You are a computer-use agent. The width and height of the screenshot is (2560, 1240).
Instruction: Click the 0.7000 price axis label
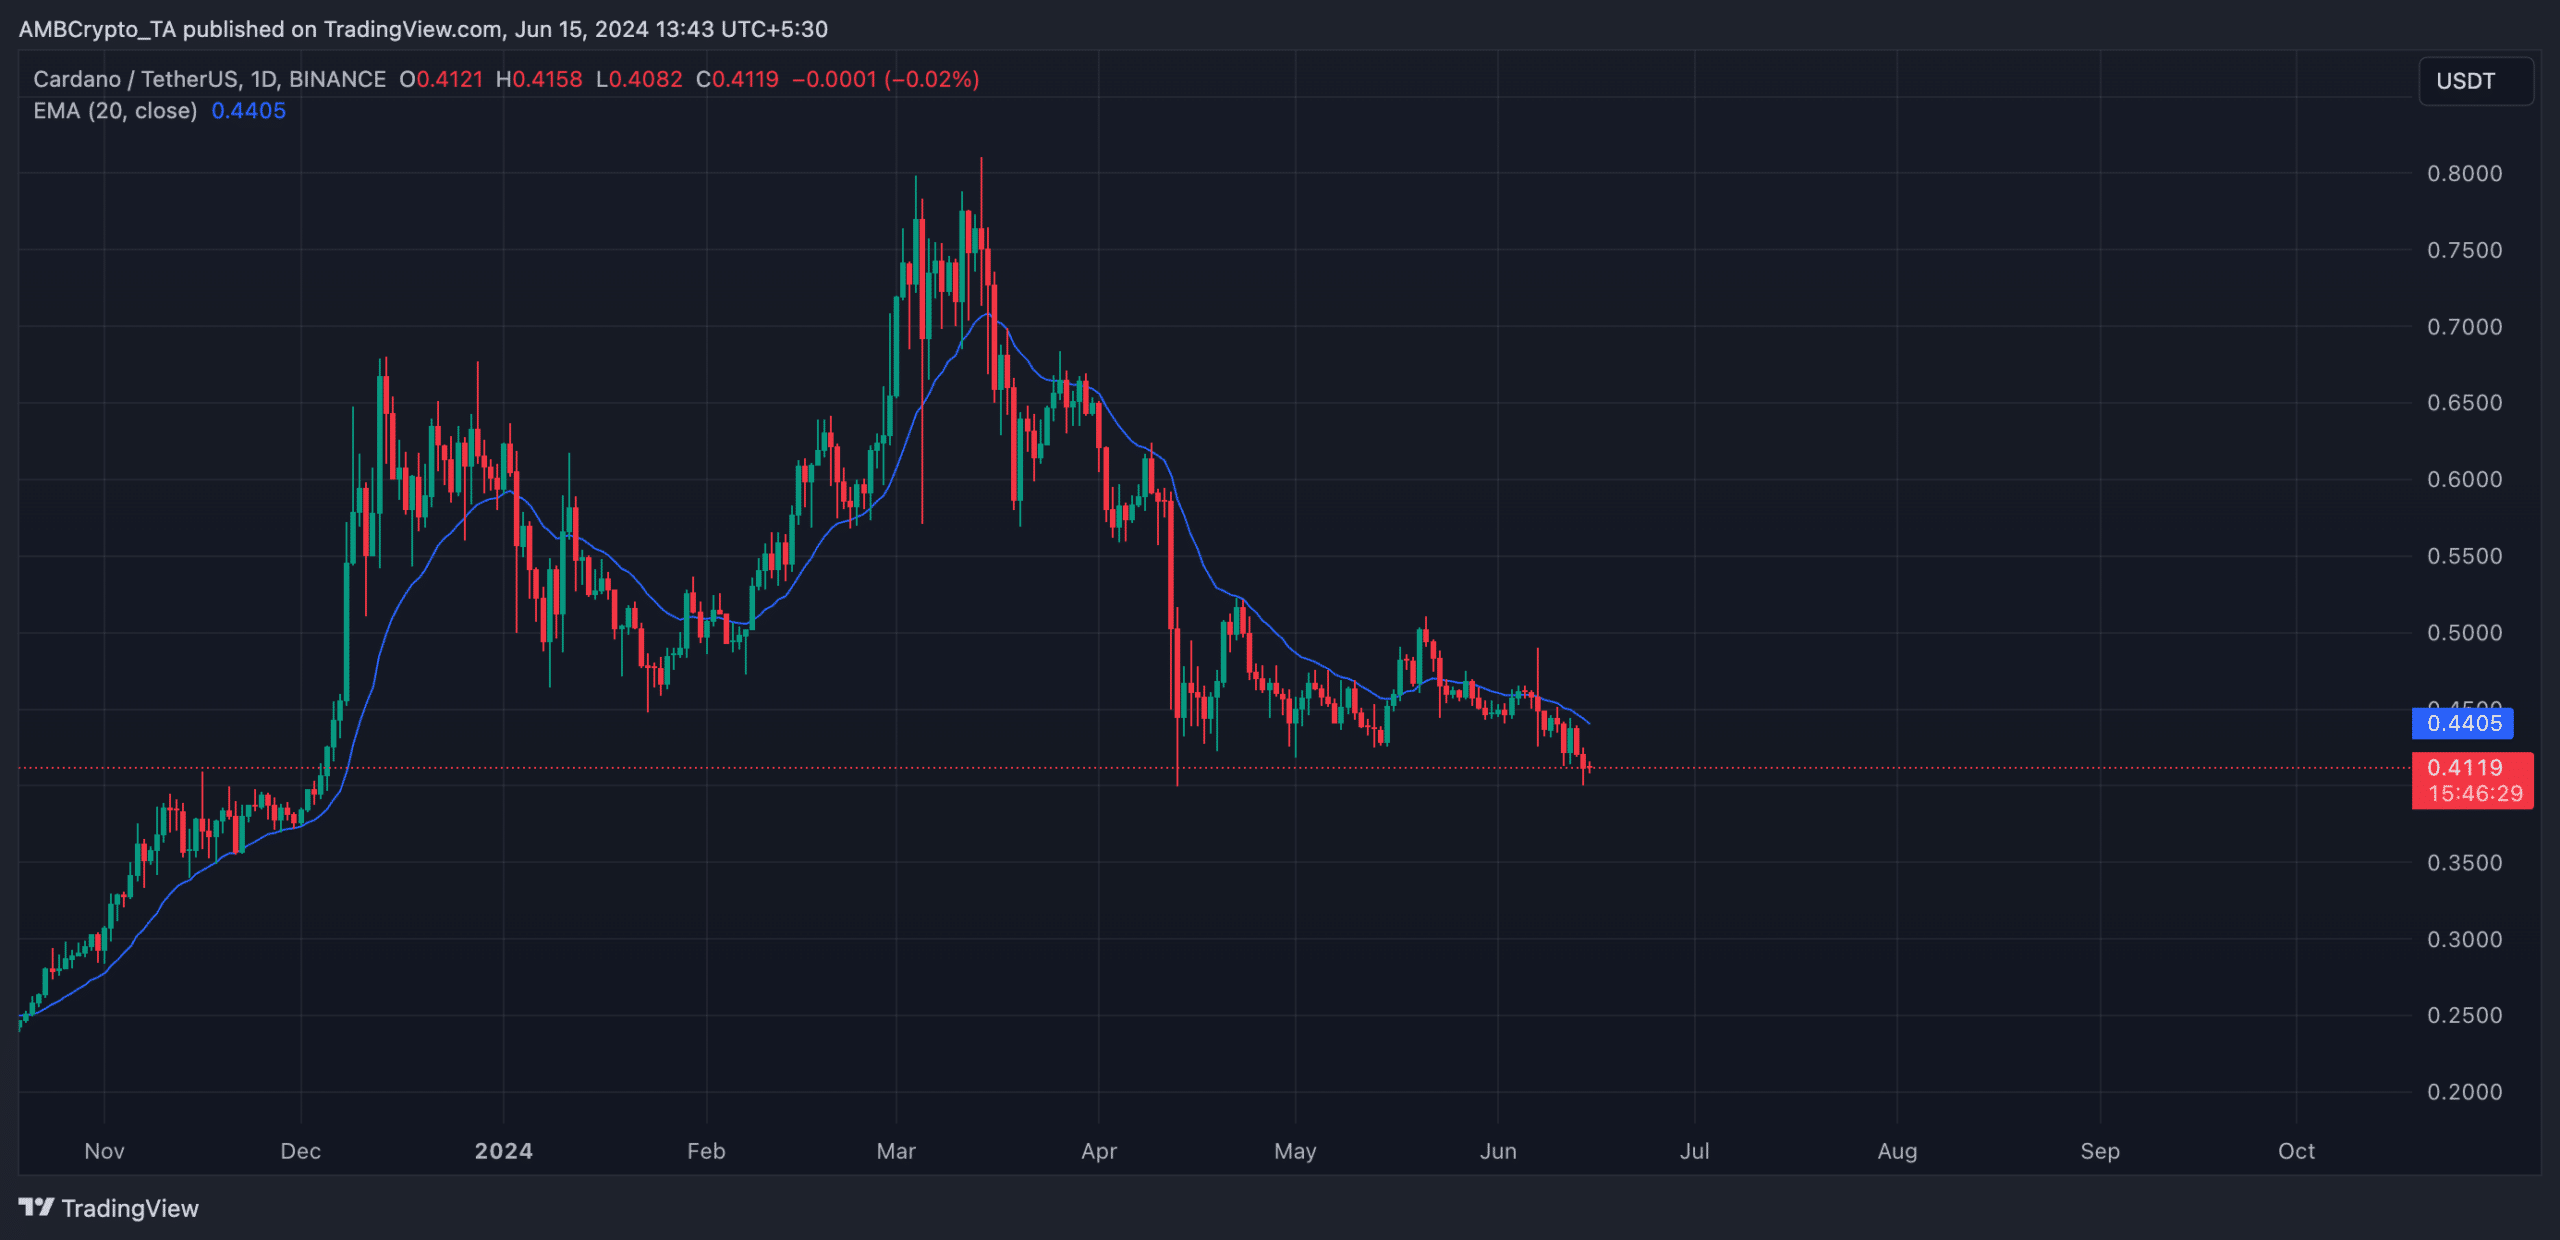tap(2464, 327)
